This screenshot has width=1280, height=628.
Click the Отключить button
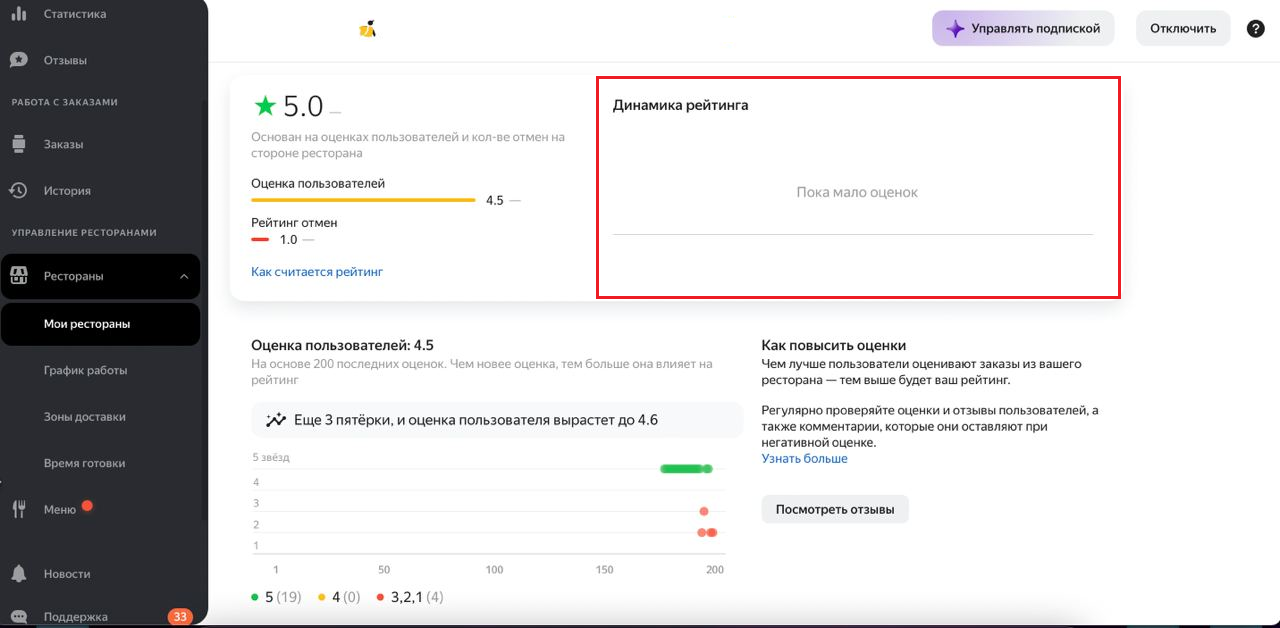1183,28
